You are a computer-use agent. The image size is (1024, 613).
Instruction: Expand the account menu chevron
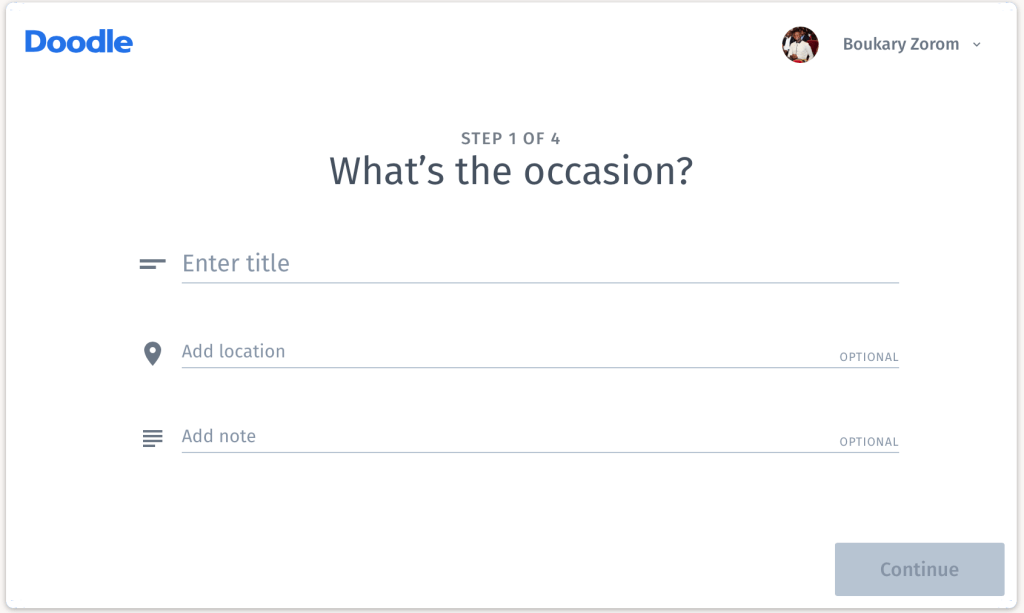tap(977, 45)
